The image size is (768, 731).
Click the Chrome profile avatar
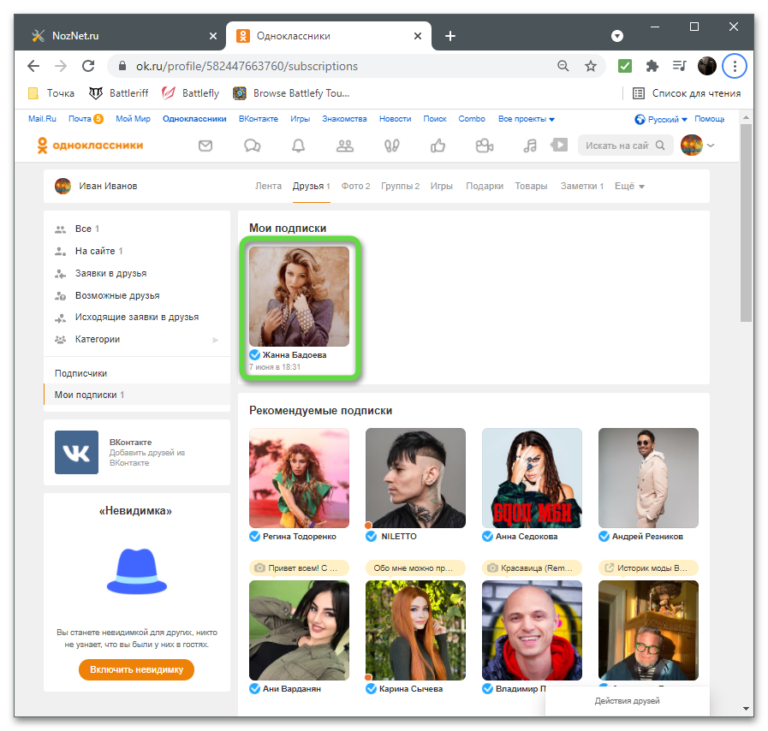[707, 66]
